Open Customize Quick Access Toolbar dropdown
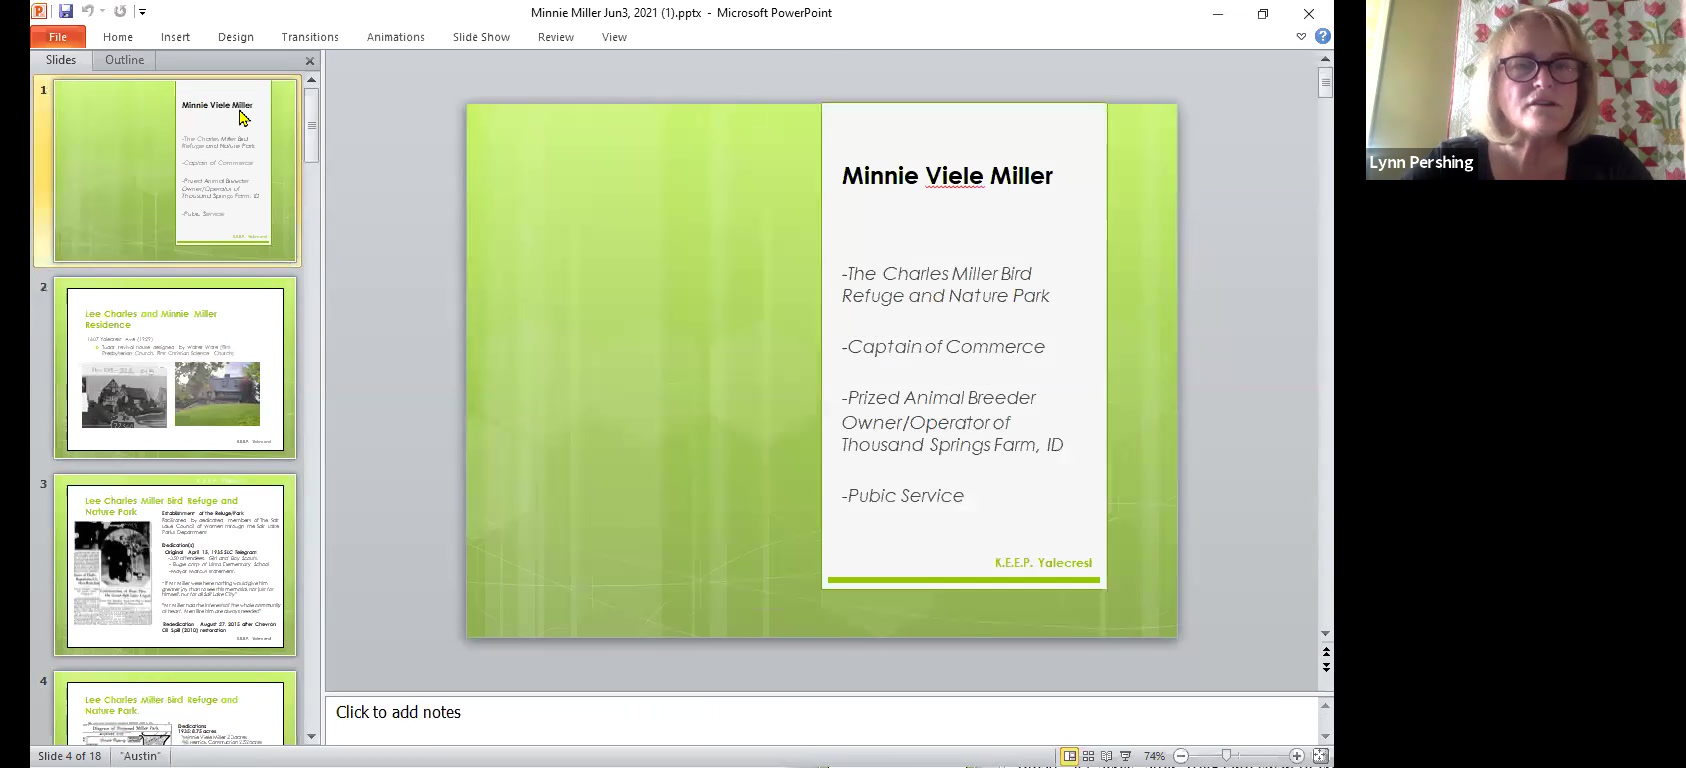This screenshot has height=768, width=1686. (x=143, y=12)
